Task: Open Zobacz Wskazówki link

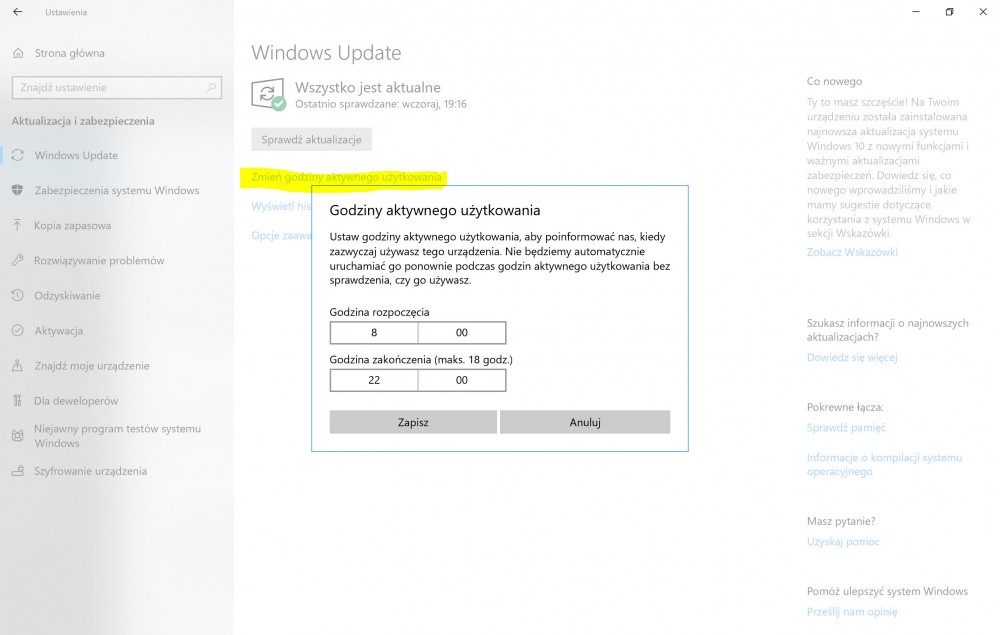Action: click(x=852, y=252)
